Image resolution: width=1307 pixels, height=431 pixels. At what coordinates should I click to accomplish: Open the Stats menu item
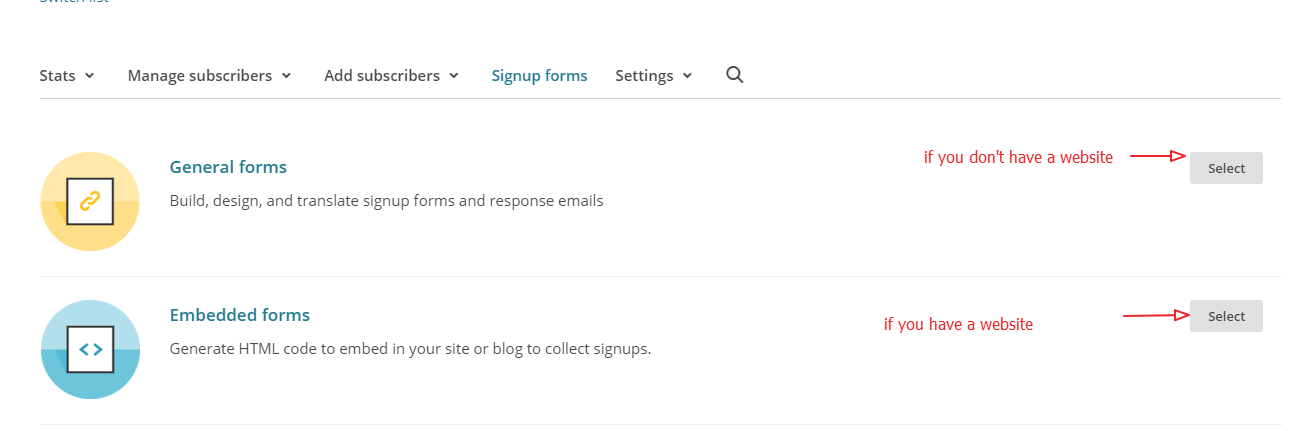pos(57,76)
